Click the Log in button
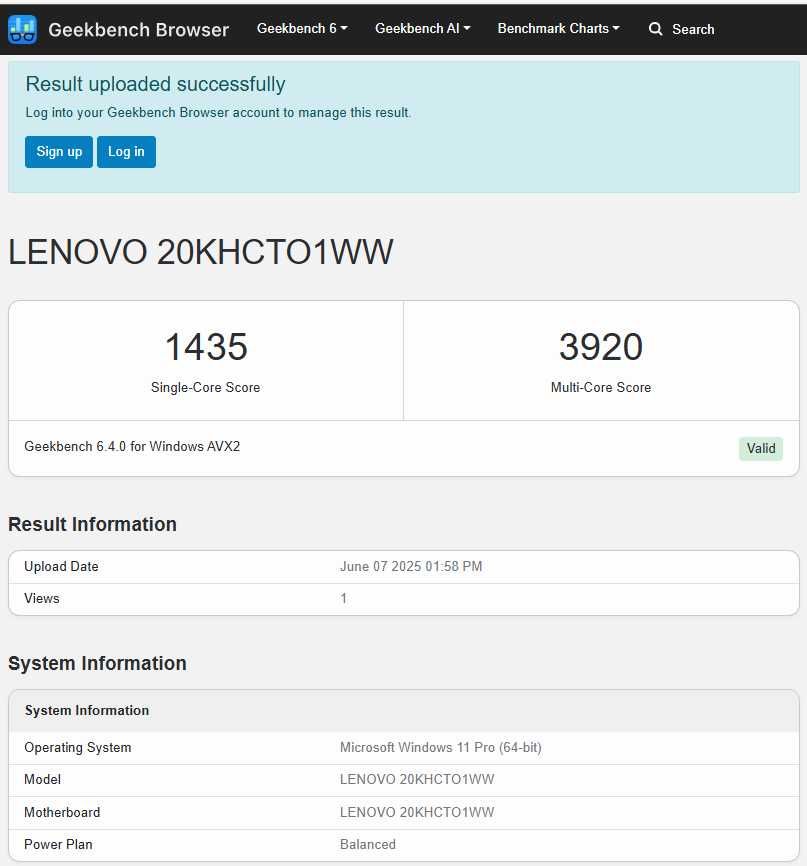 pyautogui.click(x=126, y=152)
